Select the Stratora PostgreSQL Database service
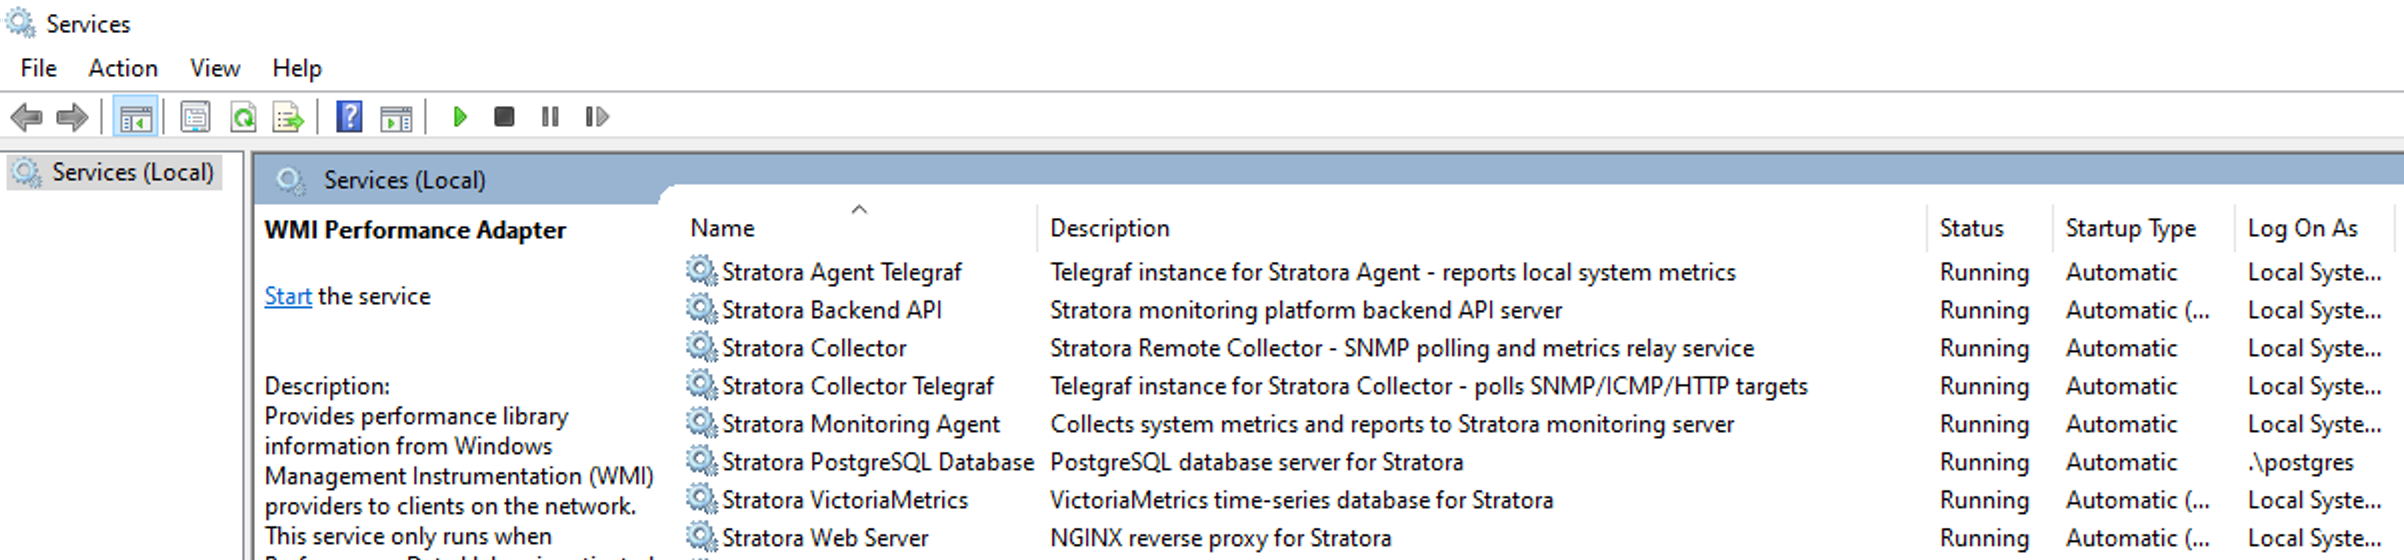This screenshot has width=2404, height=560. (877, 462)
